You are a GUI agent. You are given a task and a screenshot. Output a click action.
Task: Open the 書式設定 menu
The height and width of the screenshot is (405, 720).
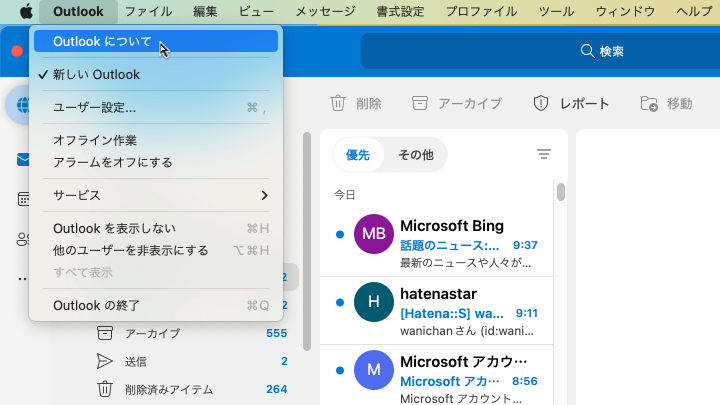[x=400, y=11]
